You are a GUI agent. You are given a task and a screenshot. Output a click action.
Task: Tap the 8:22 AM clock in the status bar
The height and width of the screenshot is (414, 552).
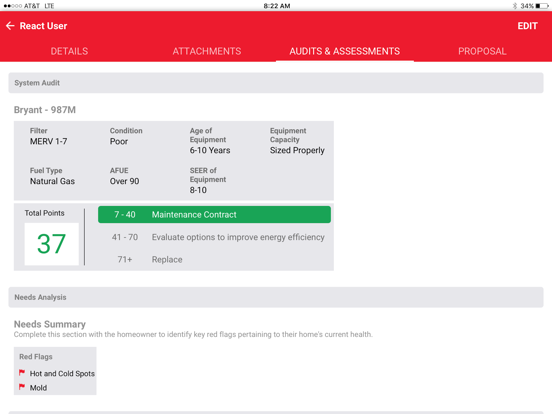(277, 6)
